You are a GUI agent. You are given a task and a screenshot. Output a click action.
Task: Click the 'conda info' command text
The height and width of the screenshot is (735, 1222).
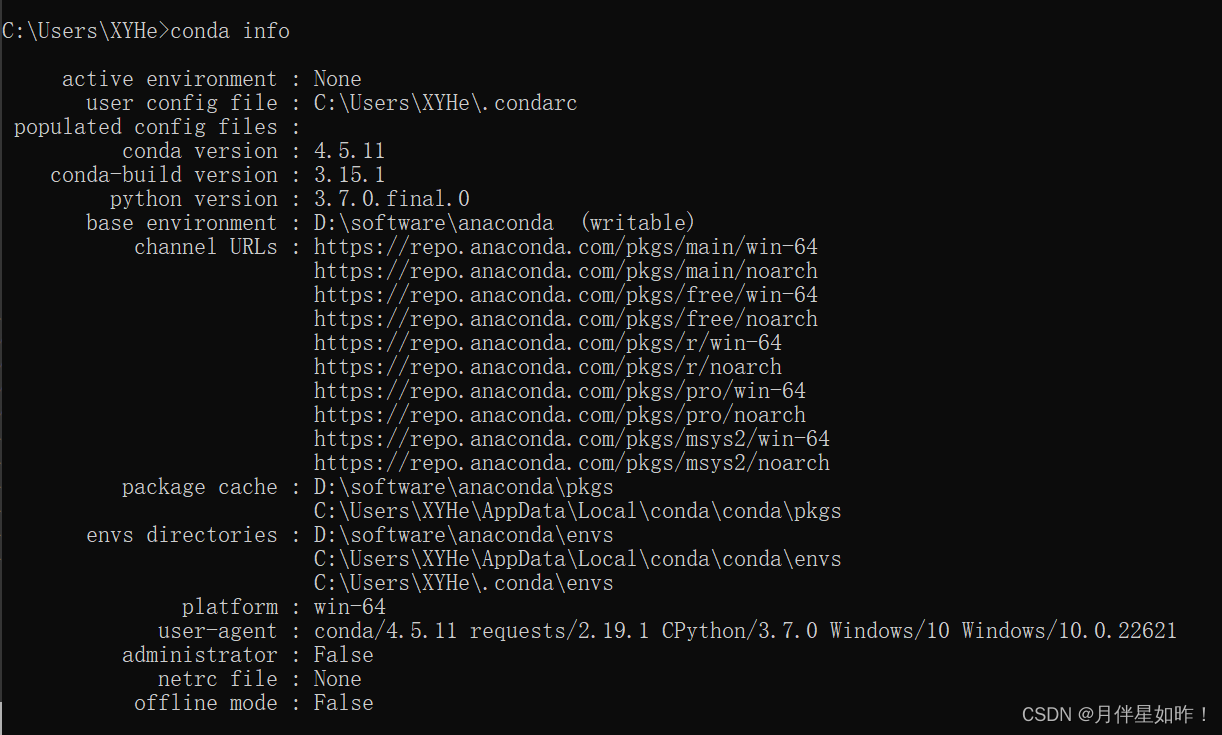click(x=230, y=31)
